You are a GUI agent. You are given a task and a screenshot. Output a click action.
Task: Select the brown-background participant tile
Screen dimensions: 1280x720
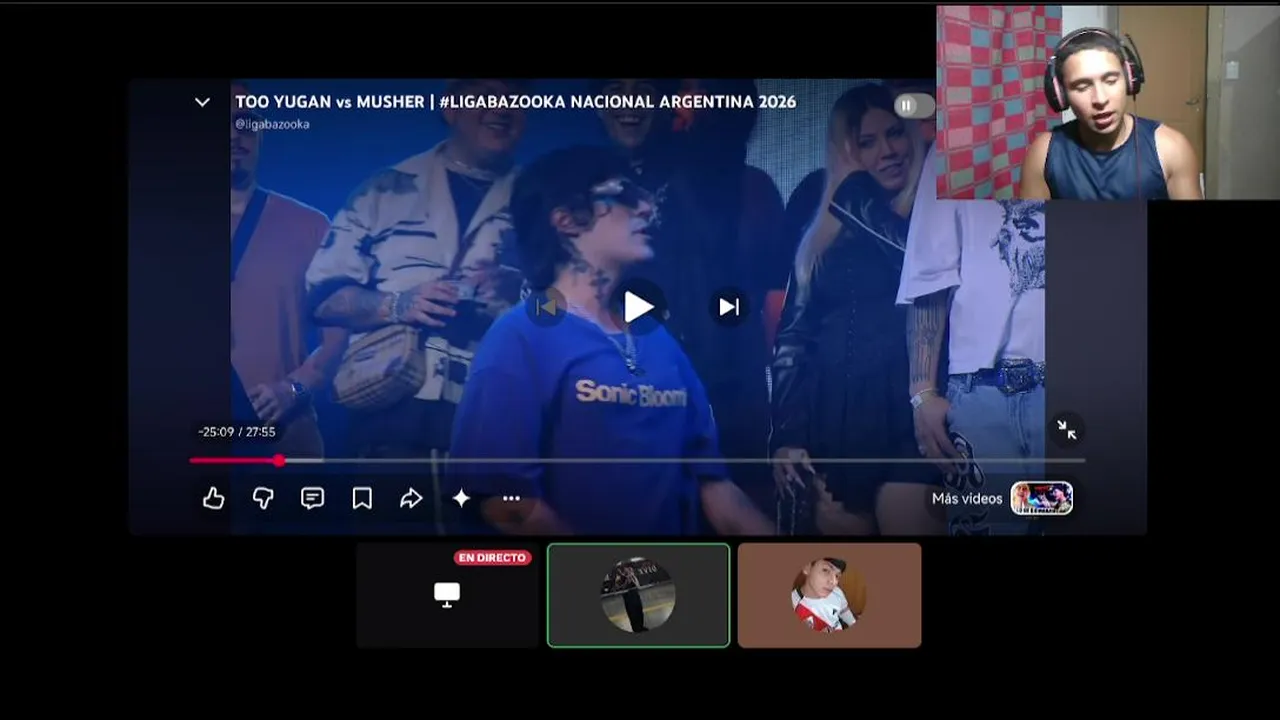point(829,595)
